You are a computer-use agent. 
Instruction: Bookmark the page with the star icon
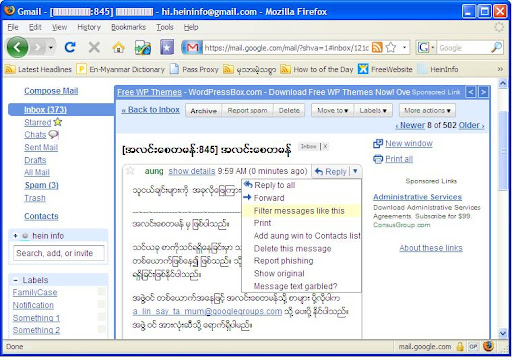pyautogui.click(x=391, y=48)
